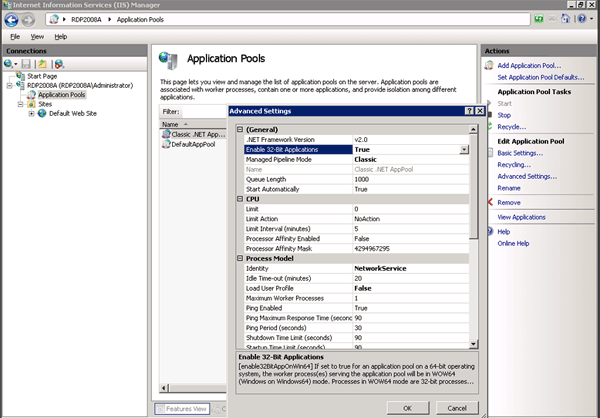
Task: Click the DefaultAppPool row icon
Action: [166, 144]
